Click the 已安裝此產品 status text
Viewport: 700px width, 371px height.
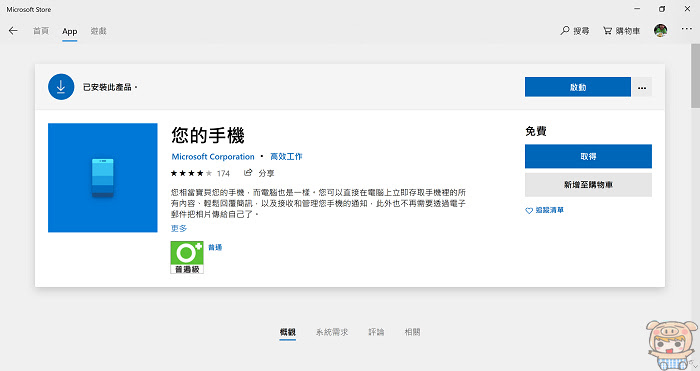pyautogui.click(x=110, y=87)
